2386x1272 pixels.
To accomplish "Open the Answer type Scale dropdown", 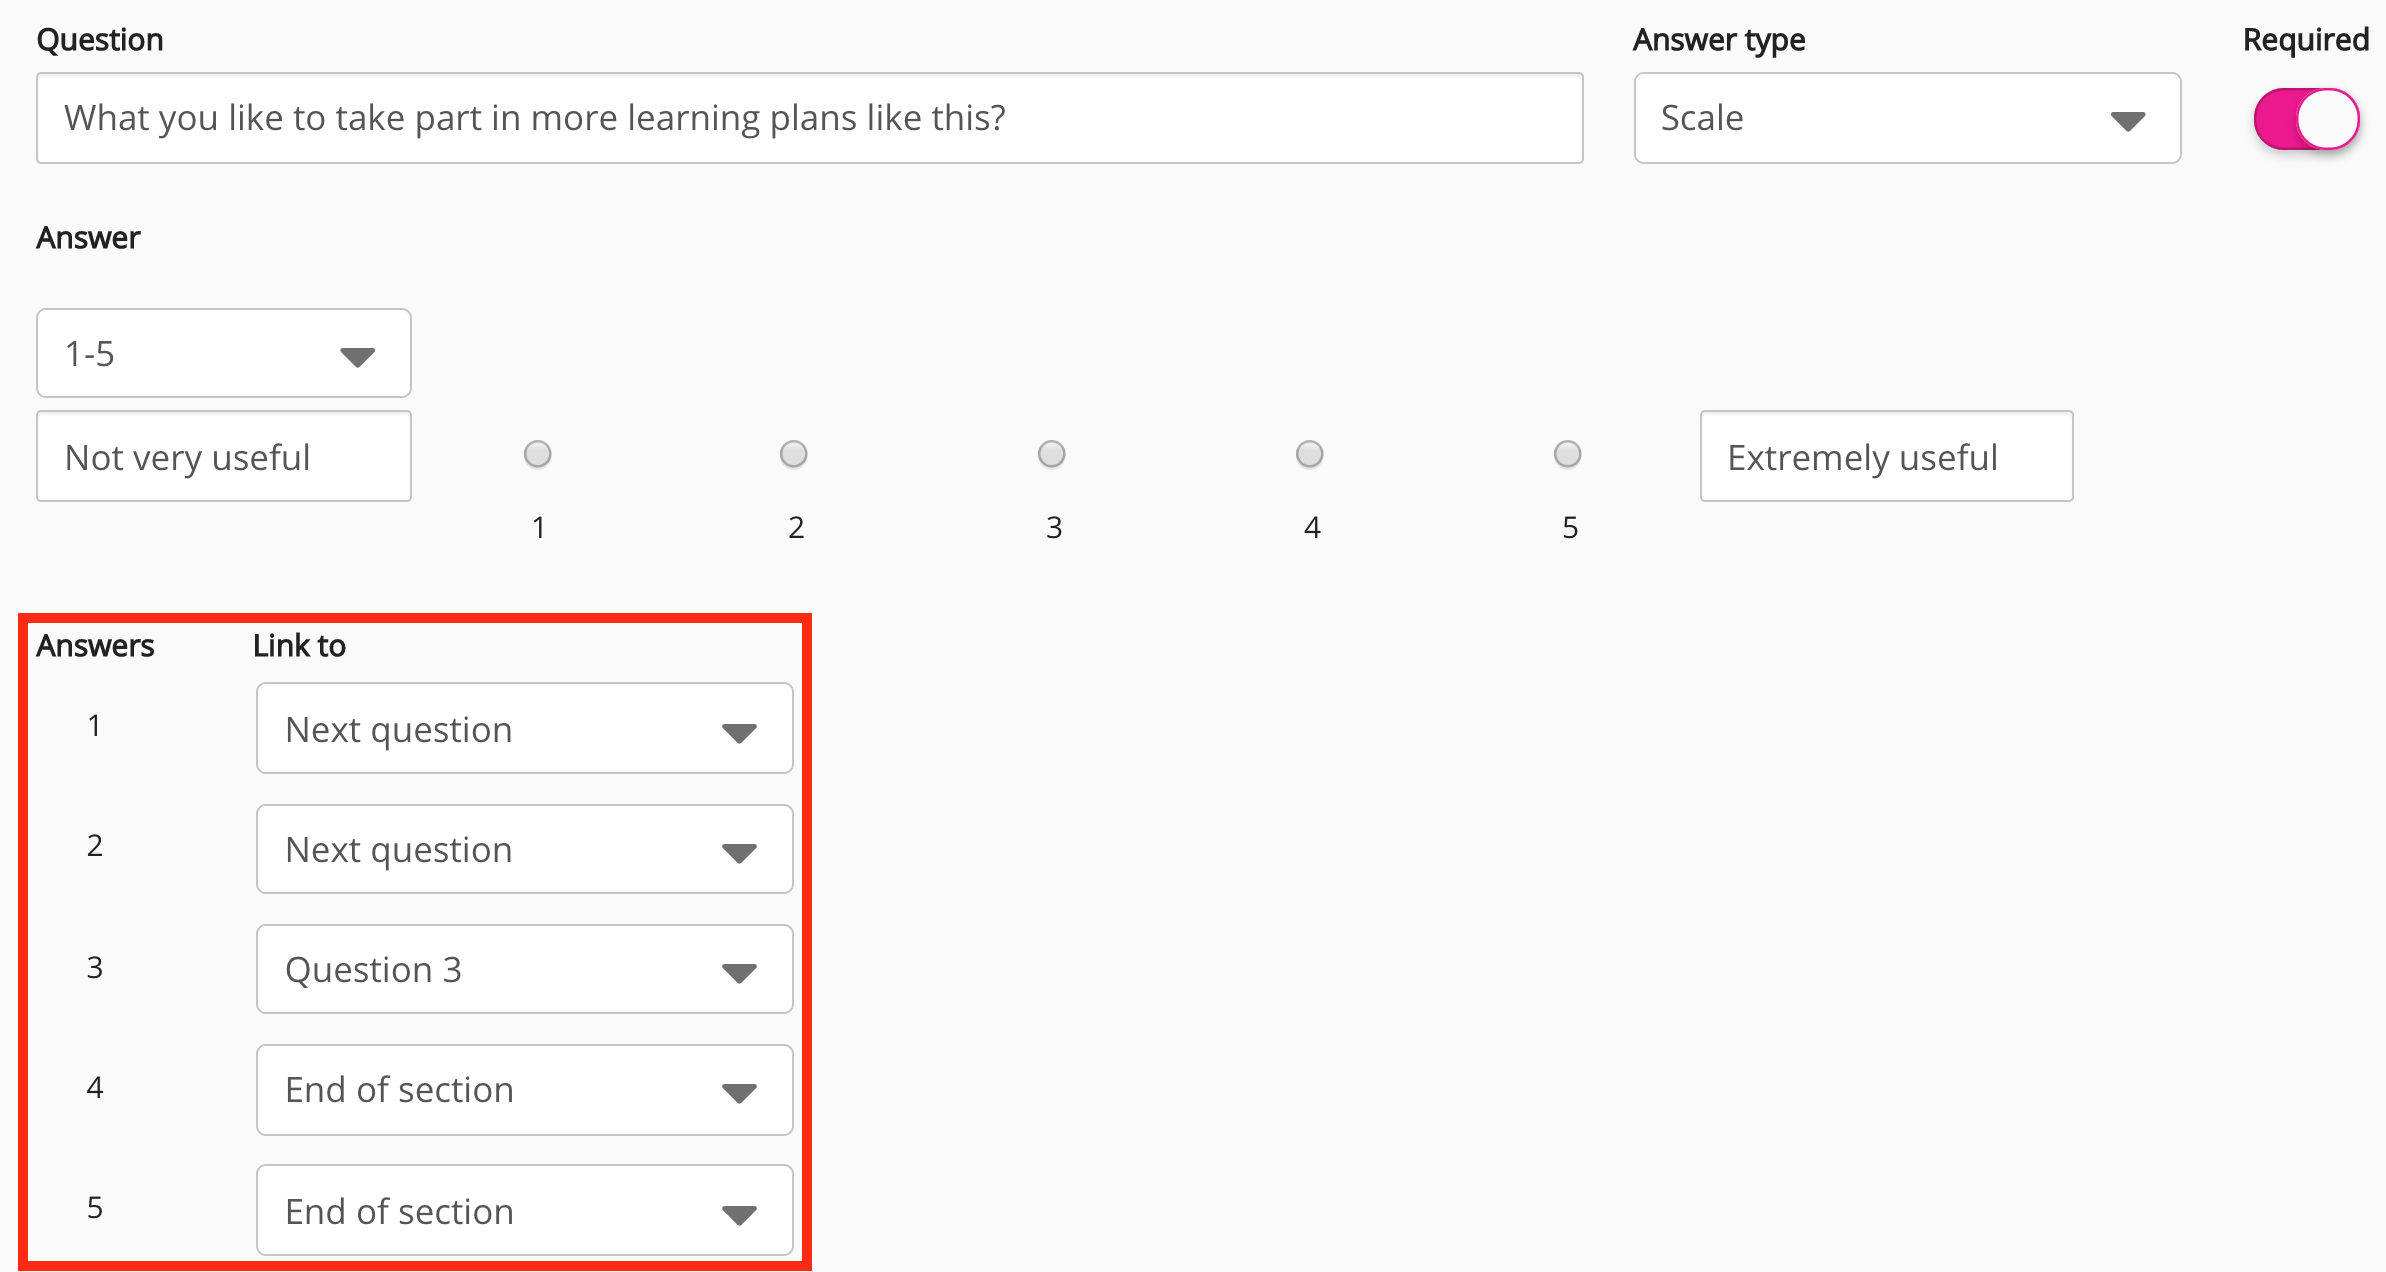I will tap(1906, 118).
